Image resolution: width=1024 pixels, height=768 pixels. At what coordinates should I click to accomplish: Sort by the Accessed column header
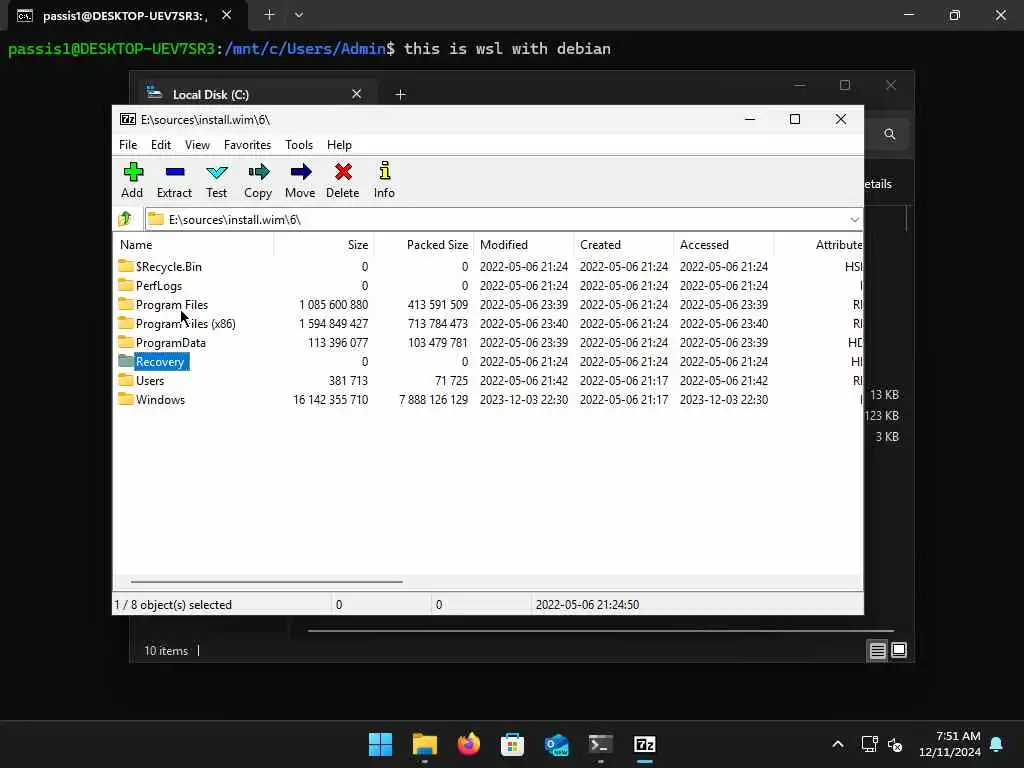[x=724, y=245]
